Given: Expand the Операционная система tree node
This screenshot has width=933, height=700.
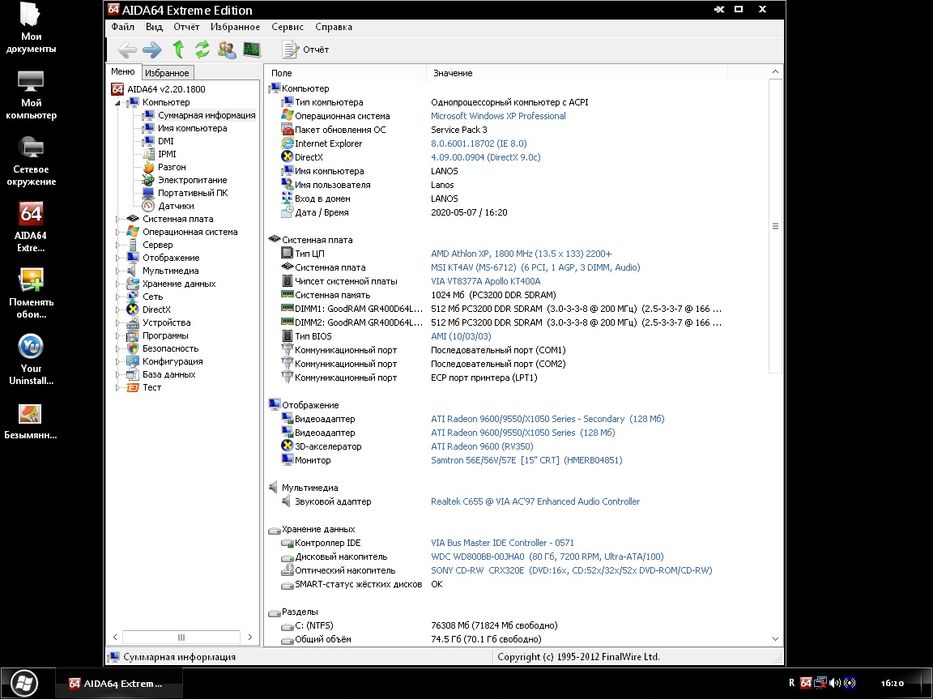Looking at the screenshot, I should [117, 232].
